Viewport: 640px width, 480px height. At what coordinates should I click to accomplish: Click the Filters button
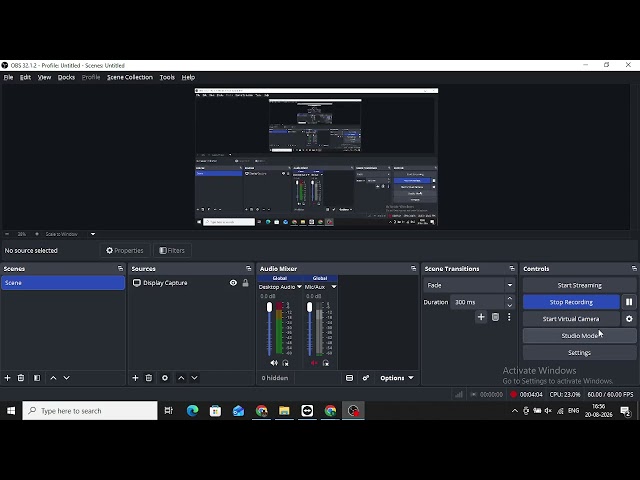(x=172, y=251)
